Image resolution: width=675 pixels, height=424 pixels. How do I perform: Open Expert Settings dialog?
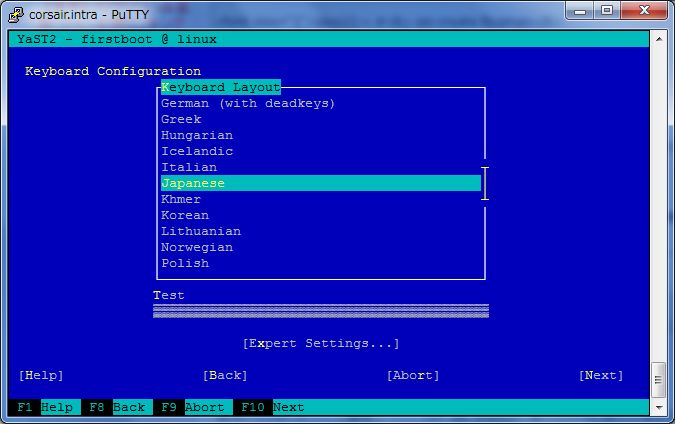coord(321,344)
